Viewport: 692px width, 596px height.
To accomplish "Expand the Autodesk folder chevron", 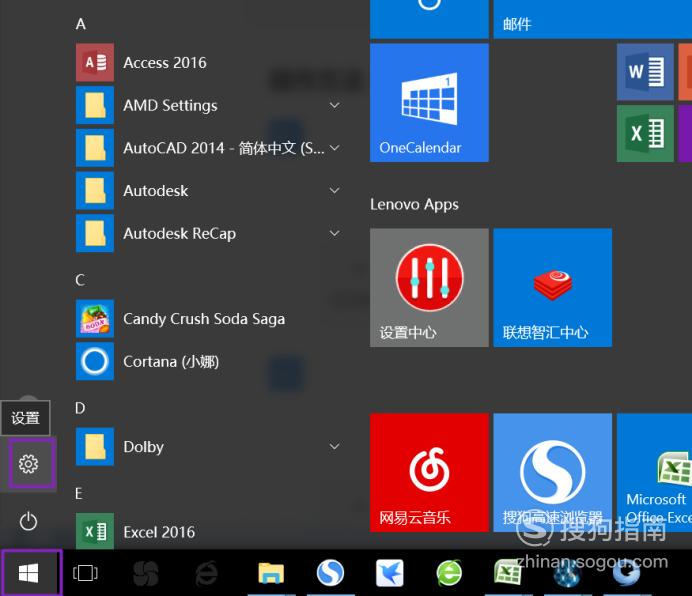I will 335,190.
